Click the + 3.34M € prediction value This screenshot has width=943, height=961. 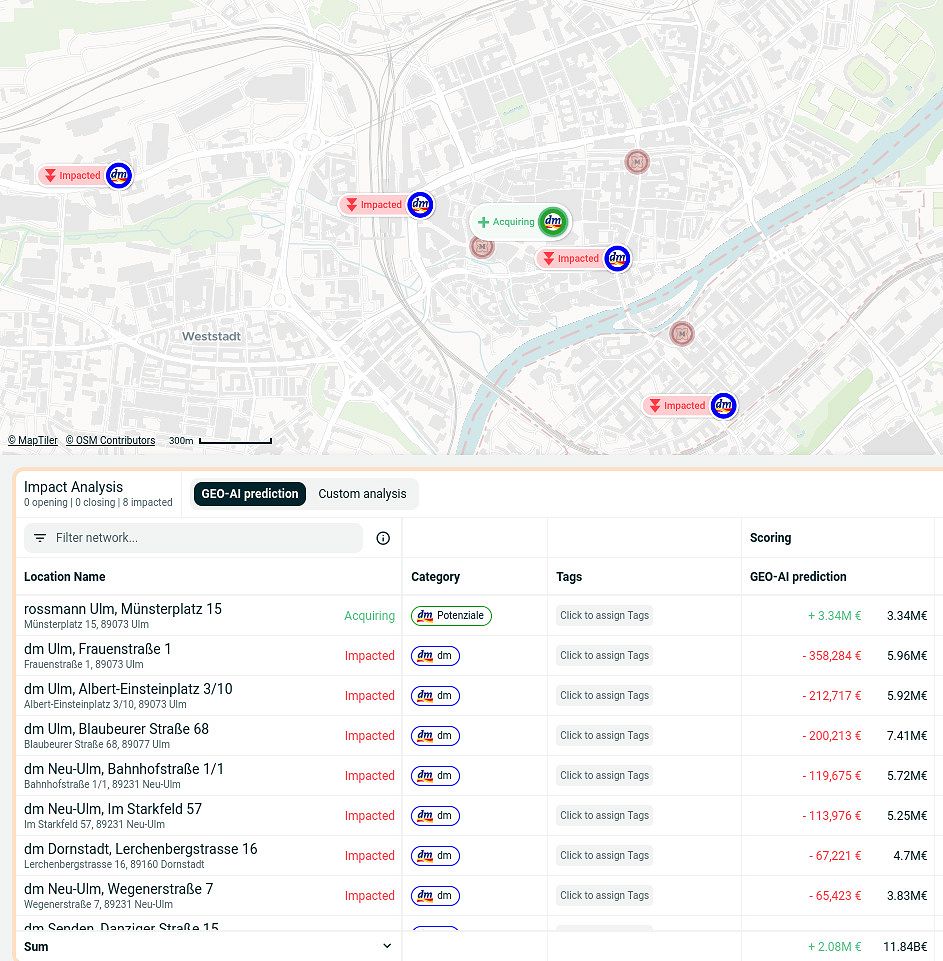(x=834, y=615)
